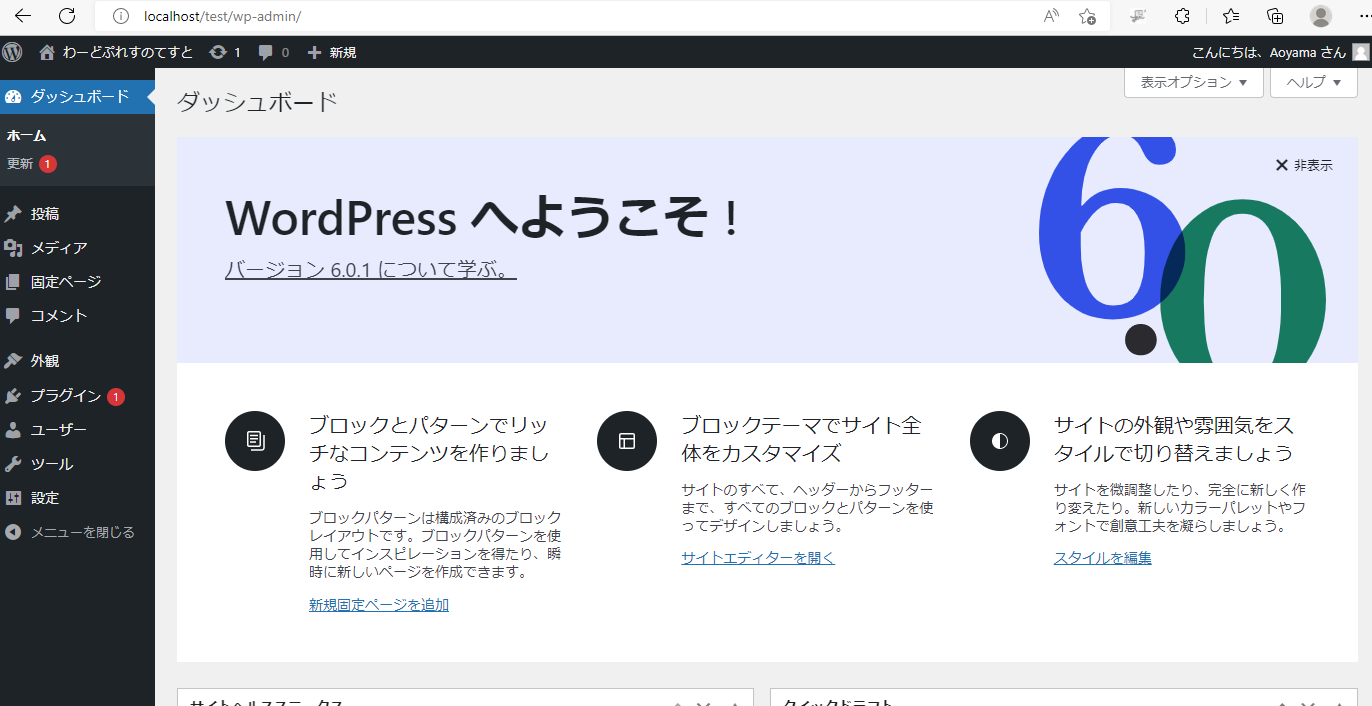Viewport: 1372px width, 706px height.
Task: Click the browser address bar URL
Action: (x=222, y=16)
